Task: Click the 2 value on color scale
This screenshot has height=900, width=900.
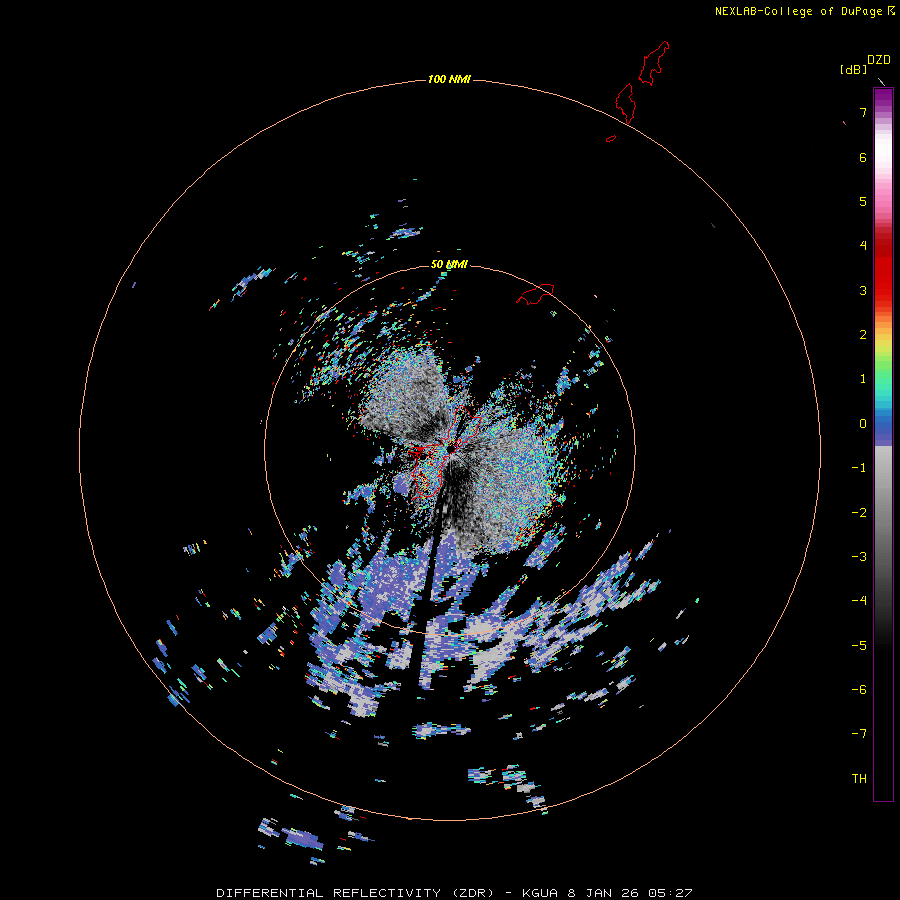Action: click(x=863, y=335)
